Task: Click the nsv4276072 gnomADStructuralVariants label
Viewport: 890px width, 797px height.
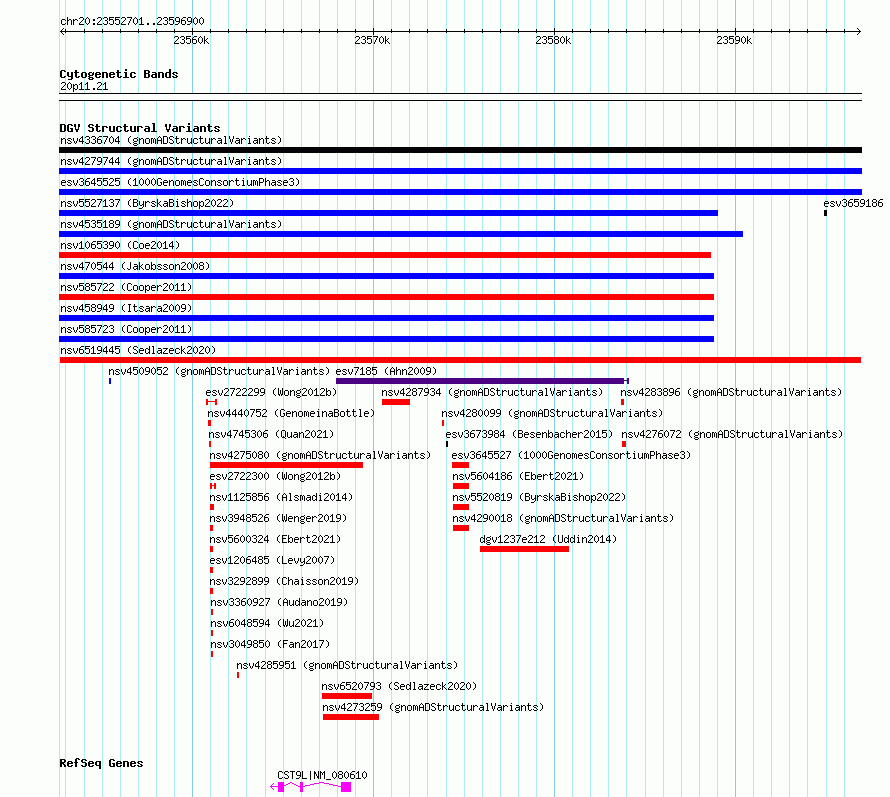Action: pos(732,434)
